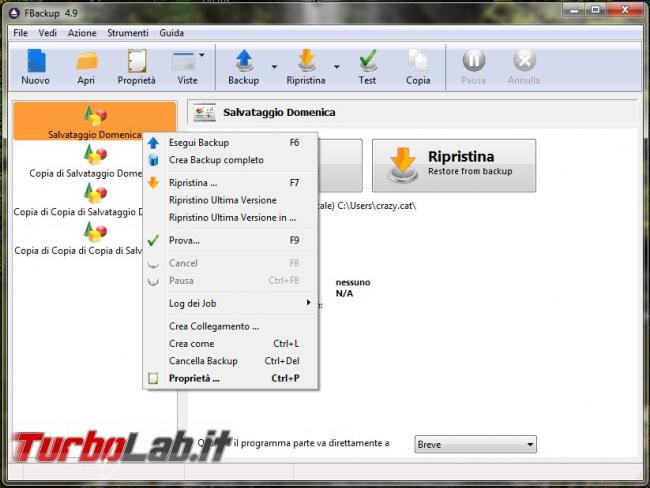Click the disabled Pausa menu entry

click(x=230, y=281)
